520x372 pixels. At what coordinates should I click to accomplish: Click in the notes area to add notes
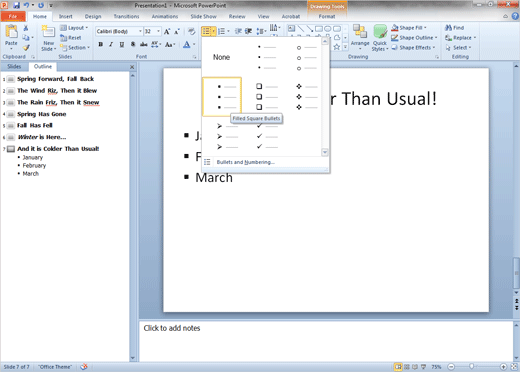pyautogui.click(x=325, y=341)
